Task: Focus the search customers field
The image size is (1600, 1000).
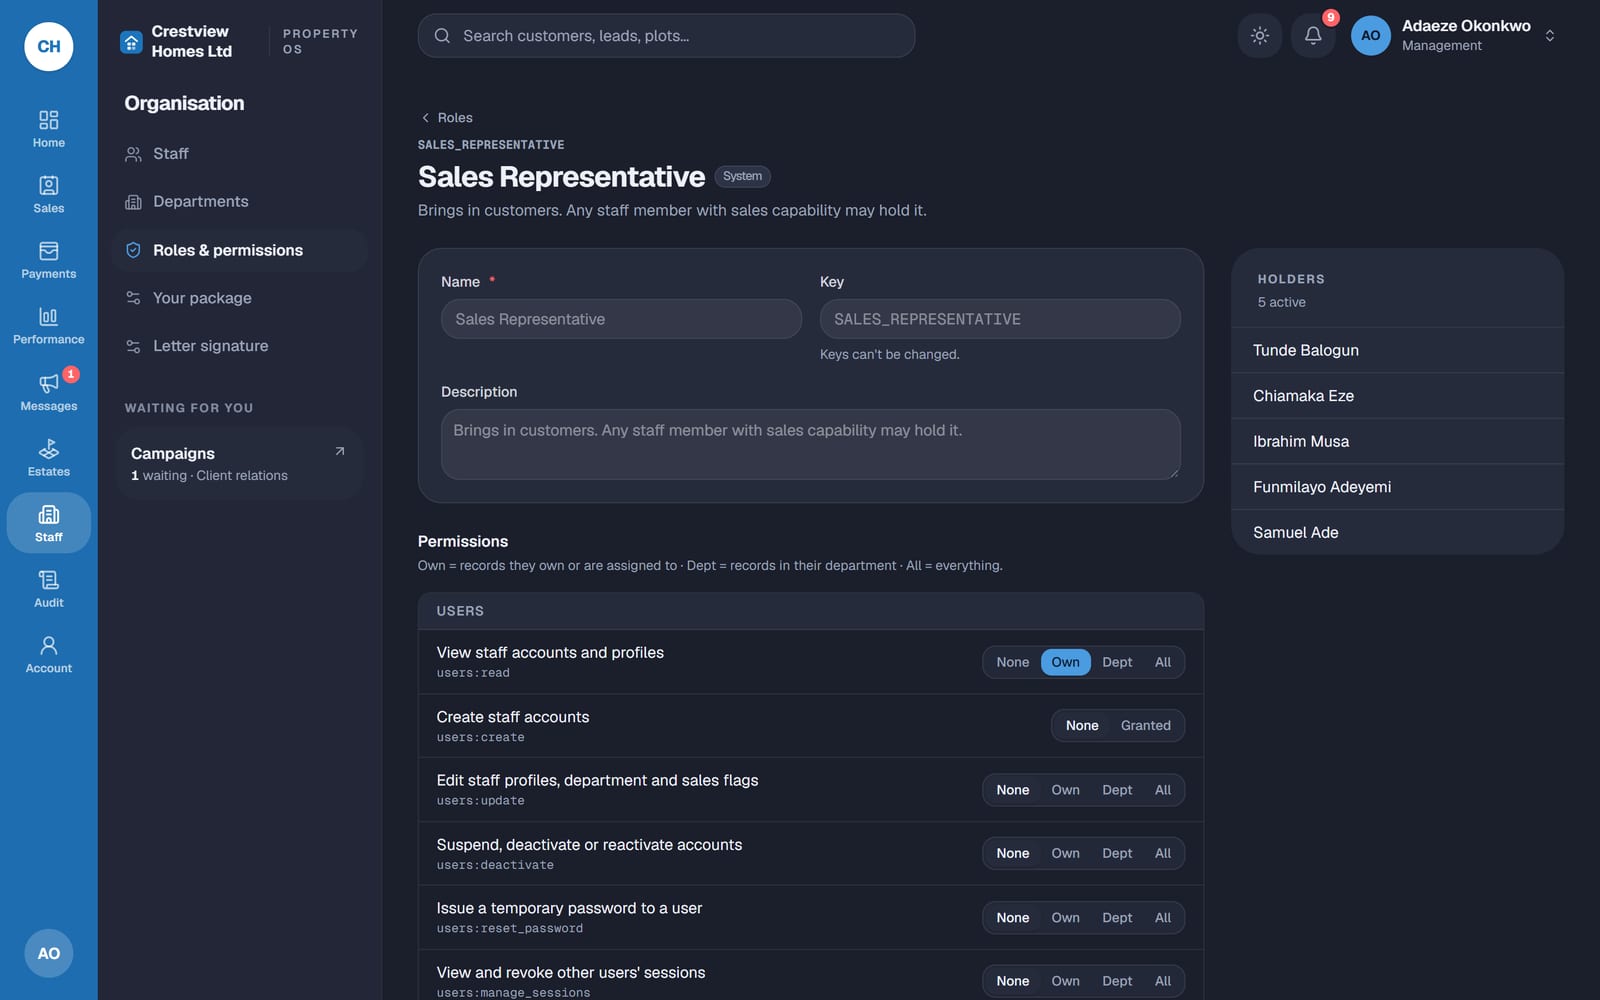Action: coord(666,36)
